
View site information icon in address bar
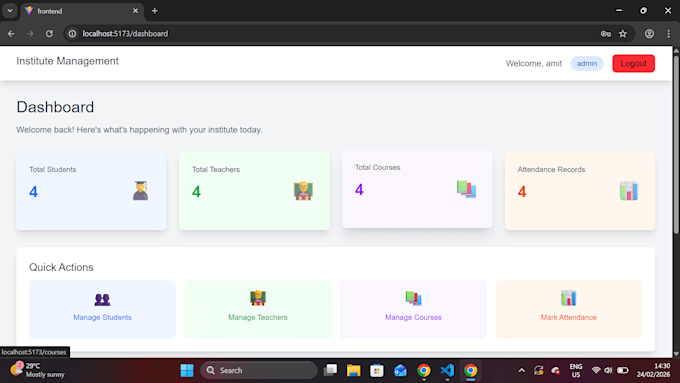pyautogui.click(x=72, y=33)
